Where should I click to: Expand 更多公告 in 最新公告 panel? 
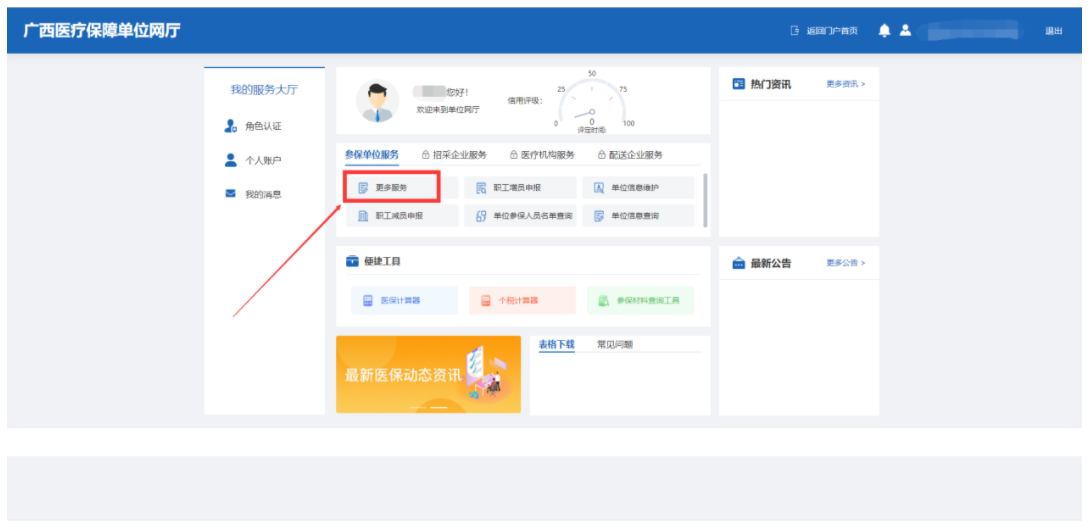845,263
